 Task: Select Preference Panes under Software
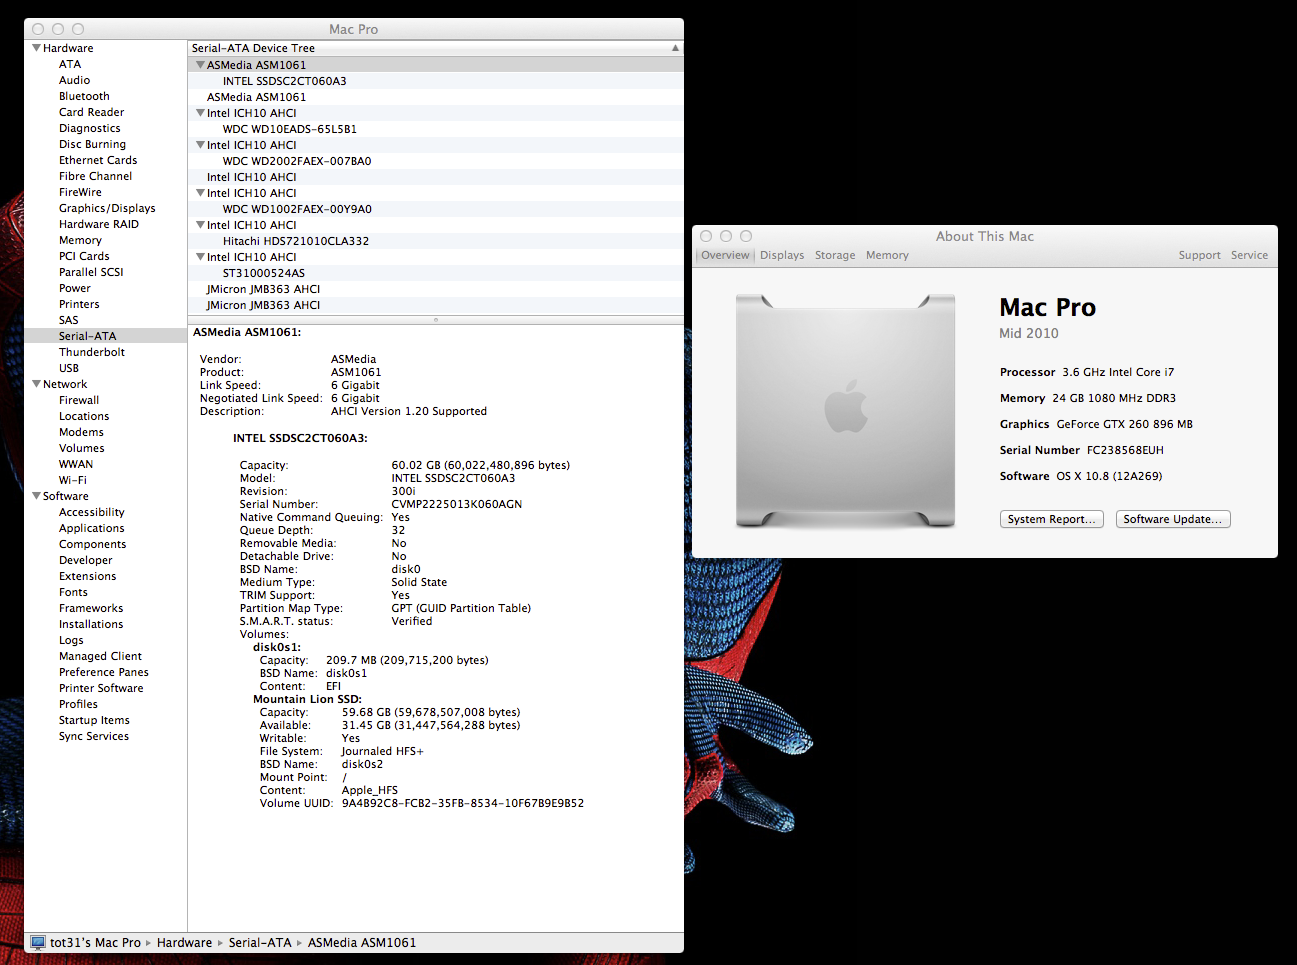(x=103, y=672)
